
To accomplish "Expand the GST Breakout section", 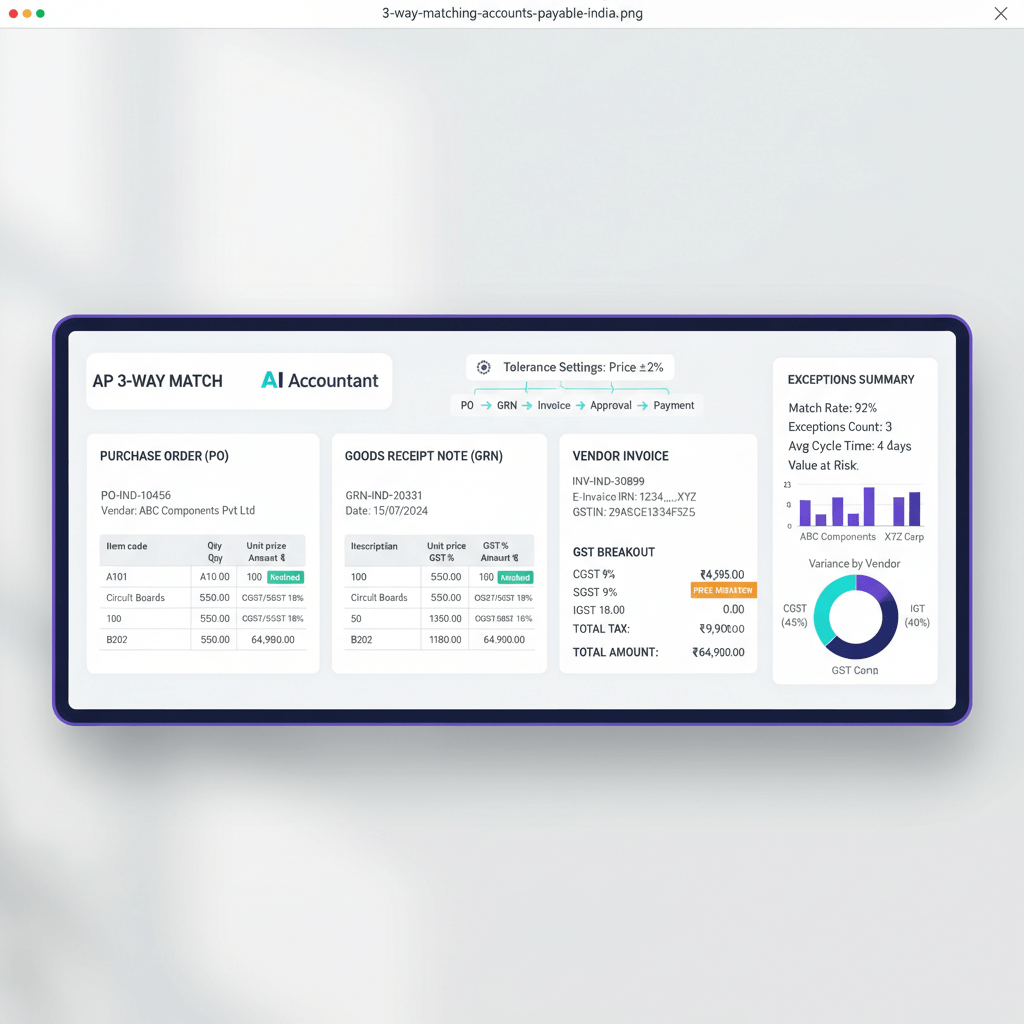I will pos(614,552).
